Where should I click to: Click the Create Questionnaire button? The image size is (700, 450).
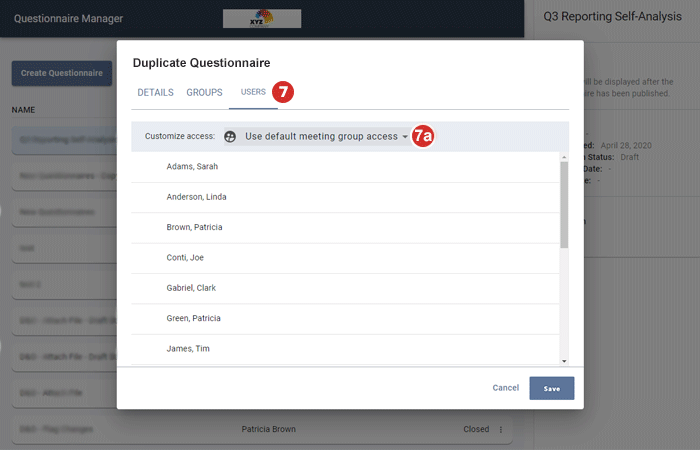pos(62,73)
